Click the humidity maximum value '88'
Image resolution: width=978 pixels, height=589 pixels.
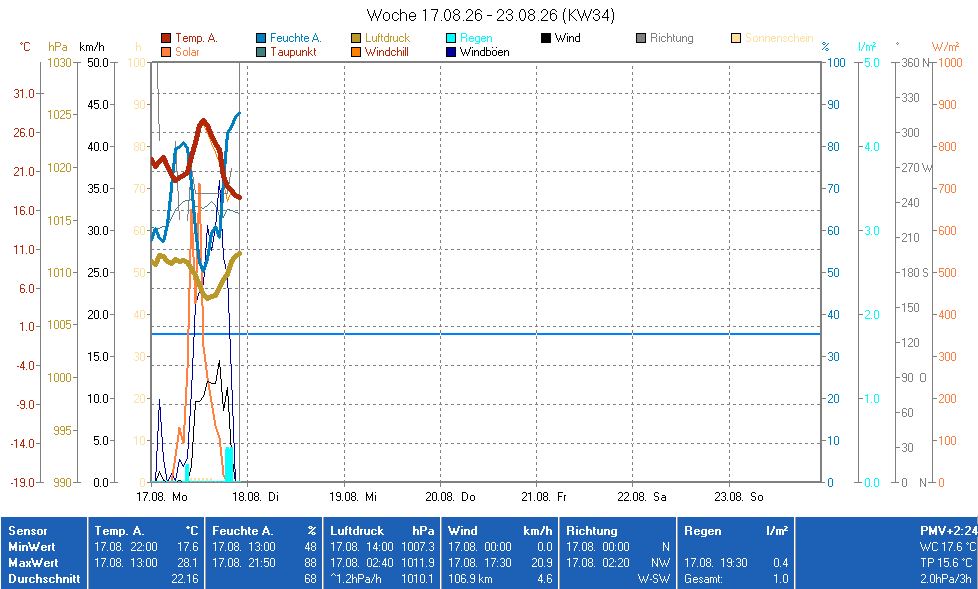[310, 563]
